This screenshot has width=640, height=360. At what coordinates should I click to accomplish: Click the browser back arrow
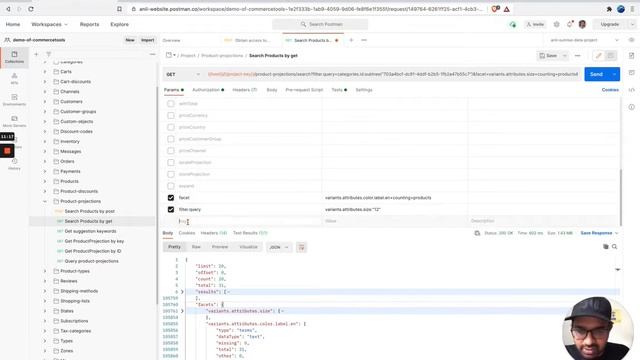coord(8,9)
